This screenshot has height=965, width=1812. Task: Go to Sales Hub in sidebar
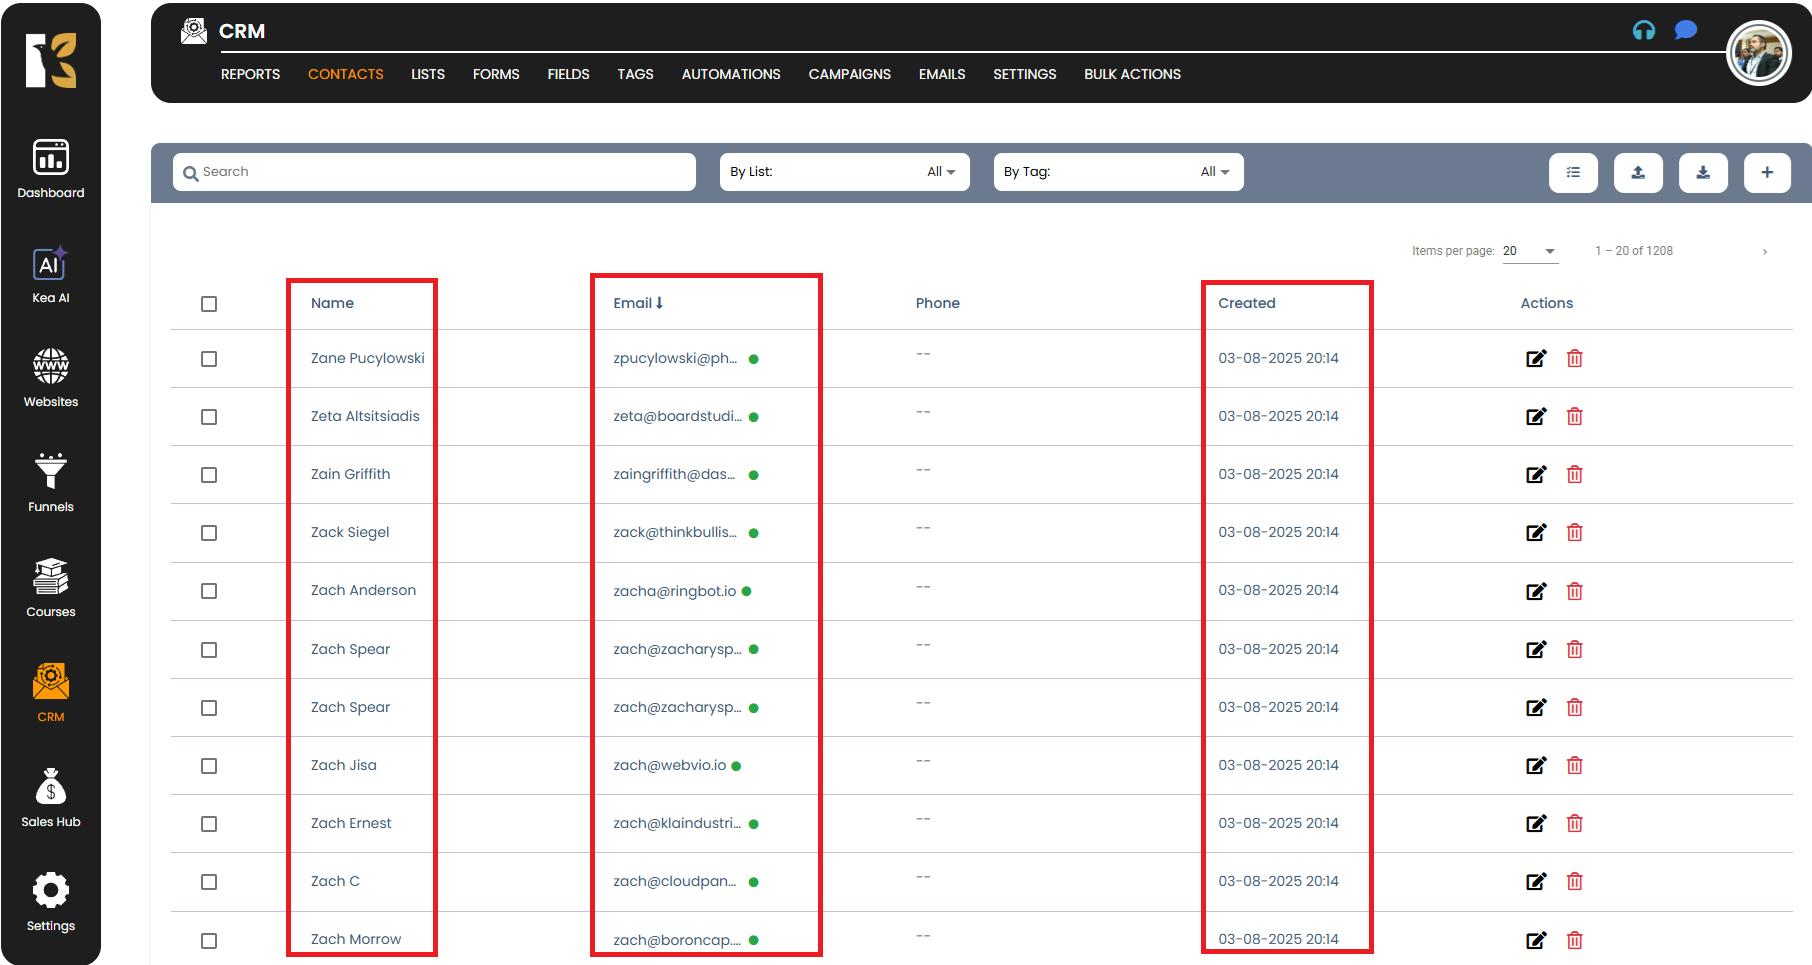pos(50,797)
